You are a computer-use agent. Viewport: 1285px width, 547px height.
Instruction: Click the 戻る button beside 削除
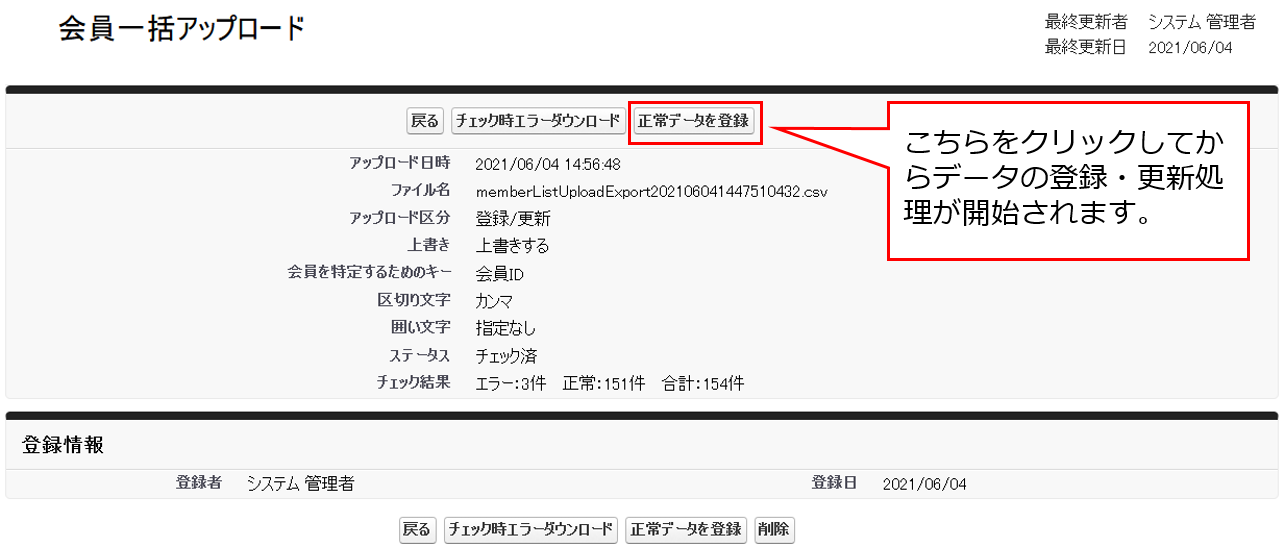coord(417,530)
